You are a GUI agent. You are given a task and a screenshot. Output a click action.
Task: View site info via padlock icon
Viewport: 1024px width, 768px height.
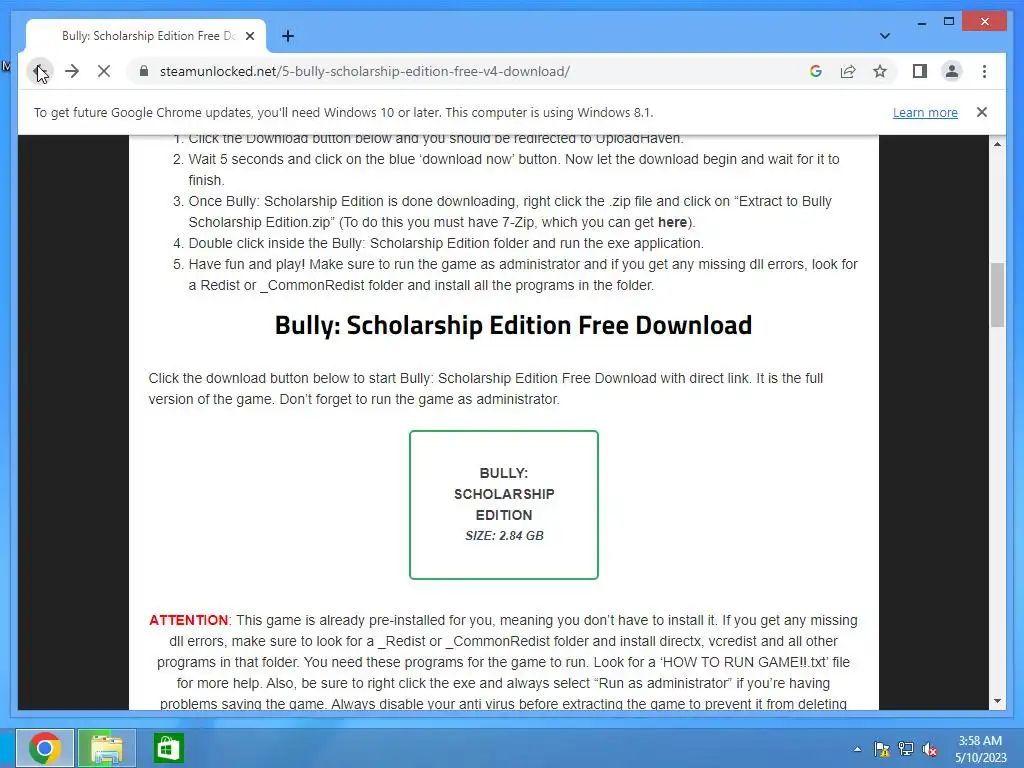click(x=144, y=71)
